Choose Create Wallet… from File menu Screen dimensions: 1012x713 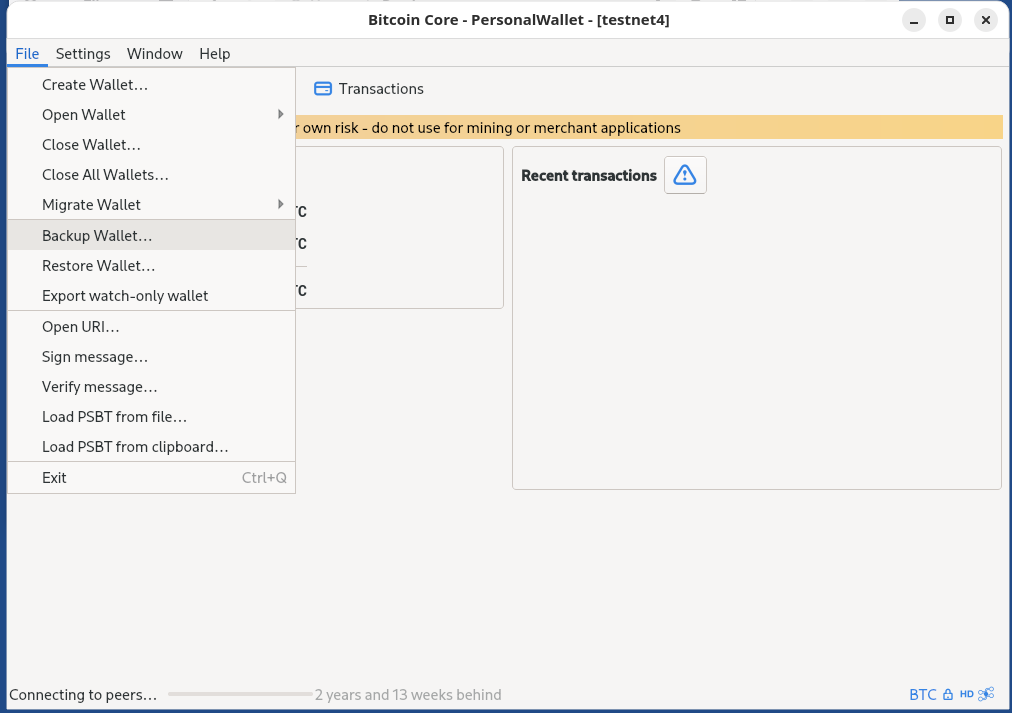[x=152, y=85]
